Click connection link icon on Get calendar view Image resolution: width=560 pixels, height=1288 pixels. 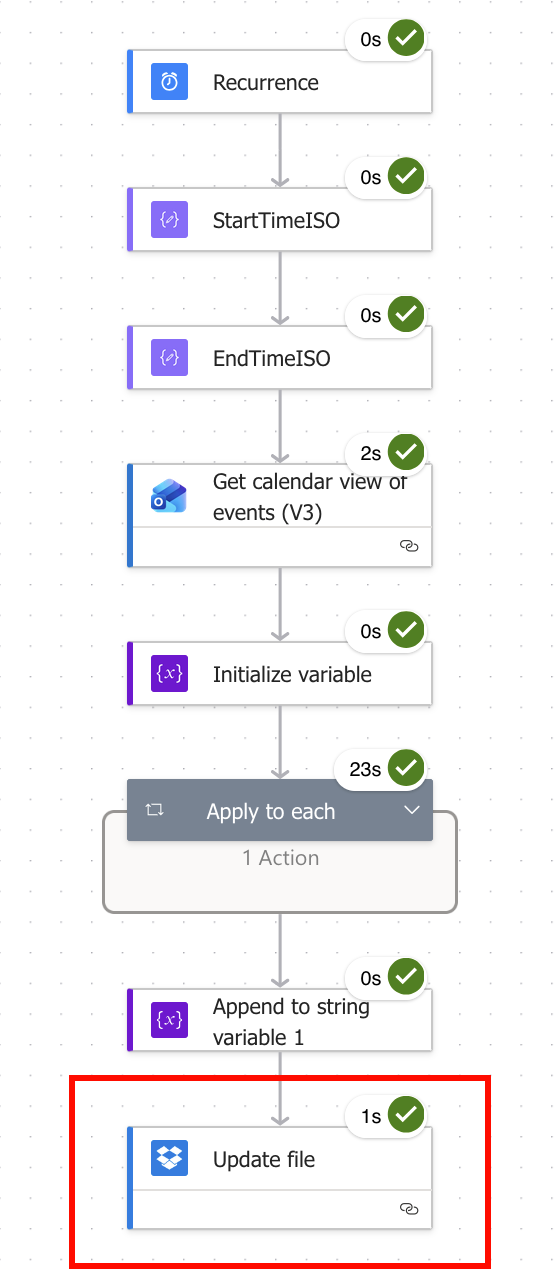408,546
